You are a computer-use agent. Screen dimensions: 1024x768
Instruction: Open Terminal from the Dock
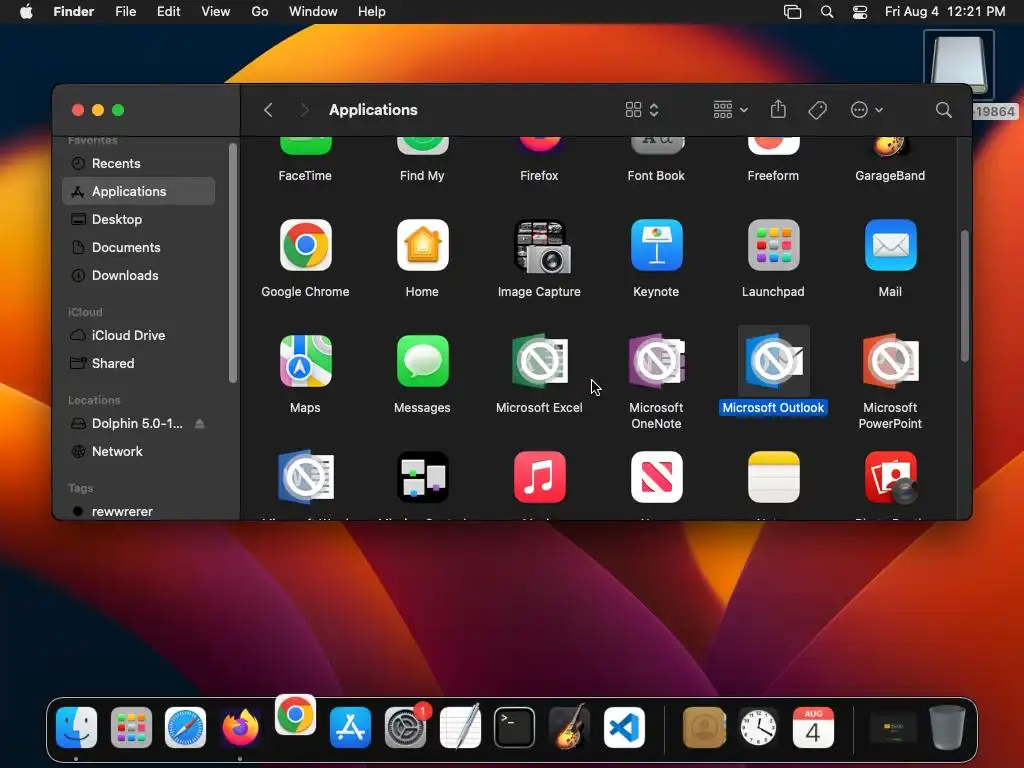[x=515, y=727]
